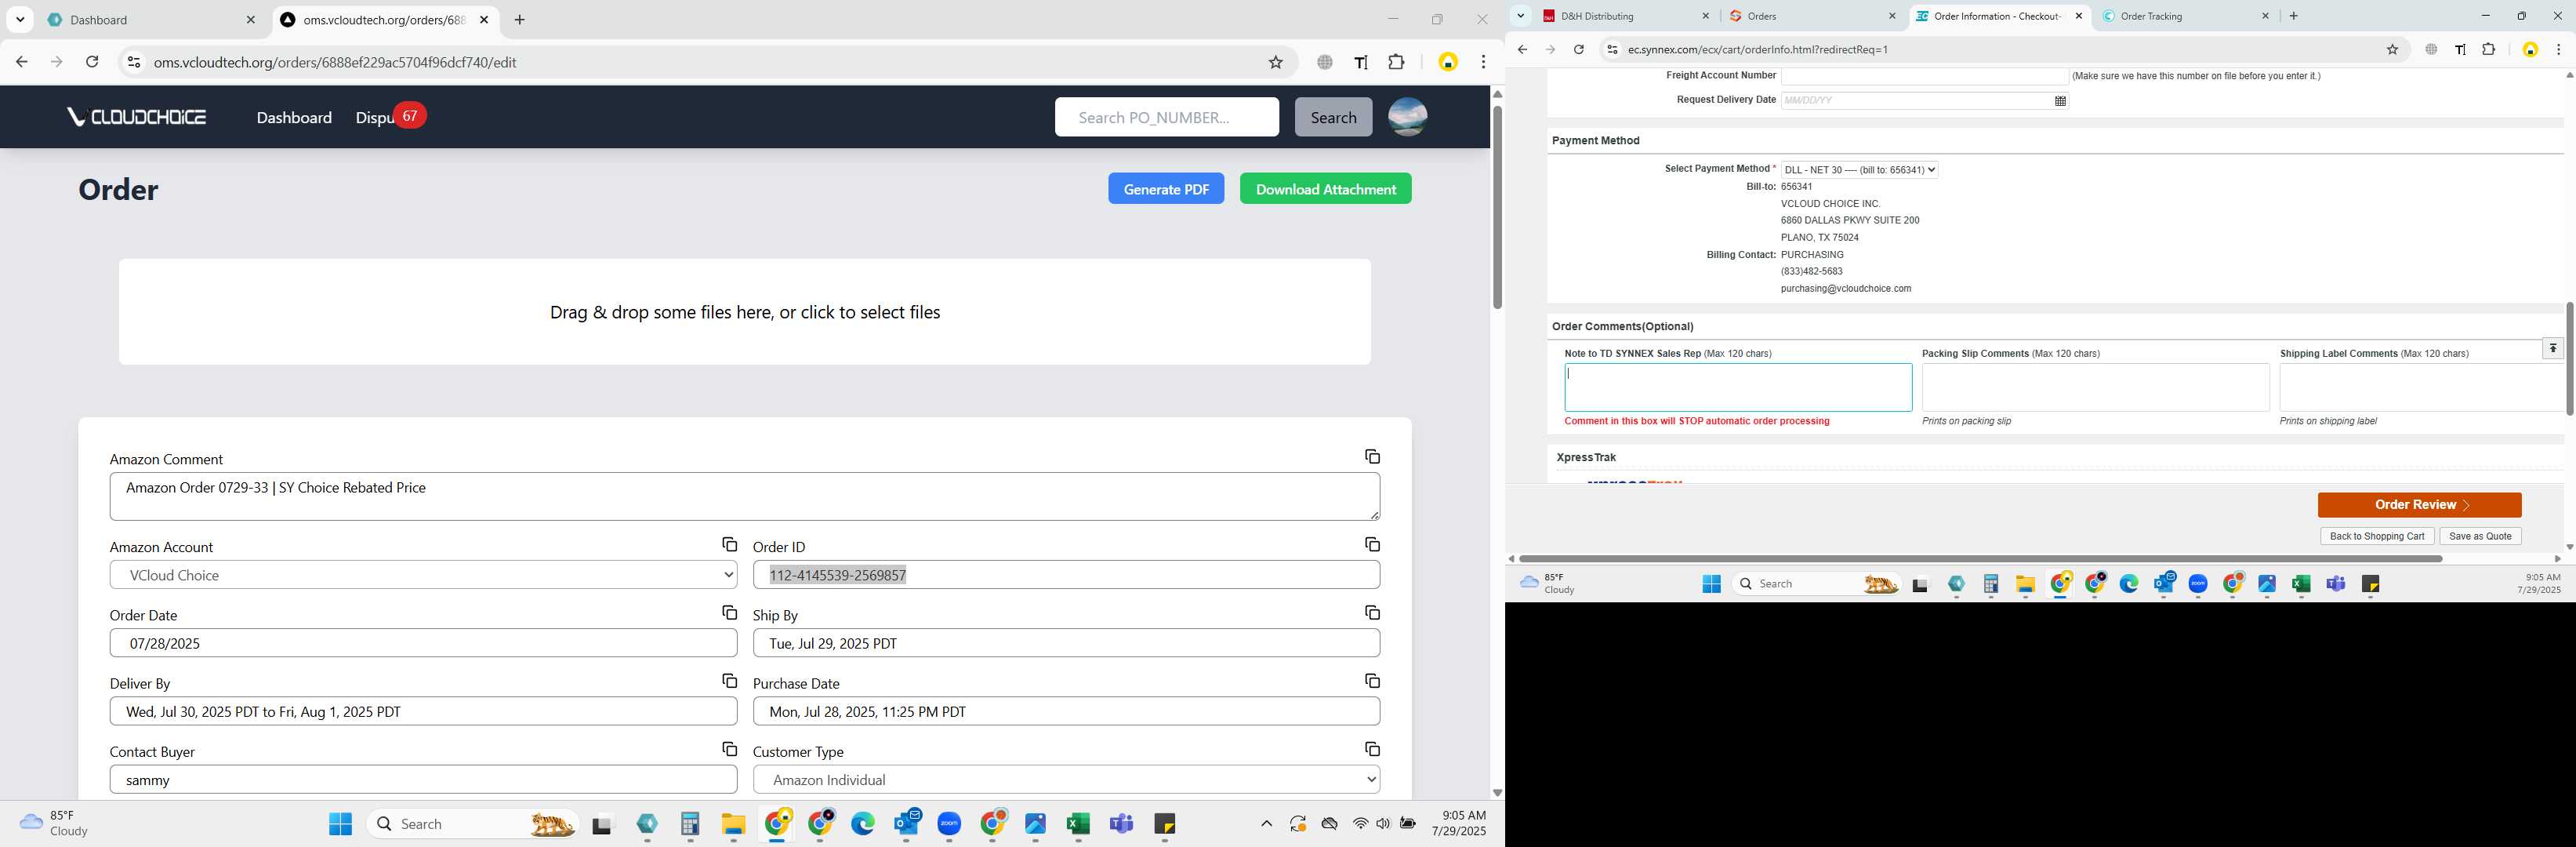Click Back to Shopping Cart
2576x847 pixels.
coord(2376,536)
